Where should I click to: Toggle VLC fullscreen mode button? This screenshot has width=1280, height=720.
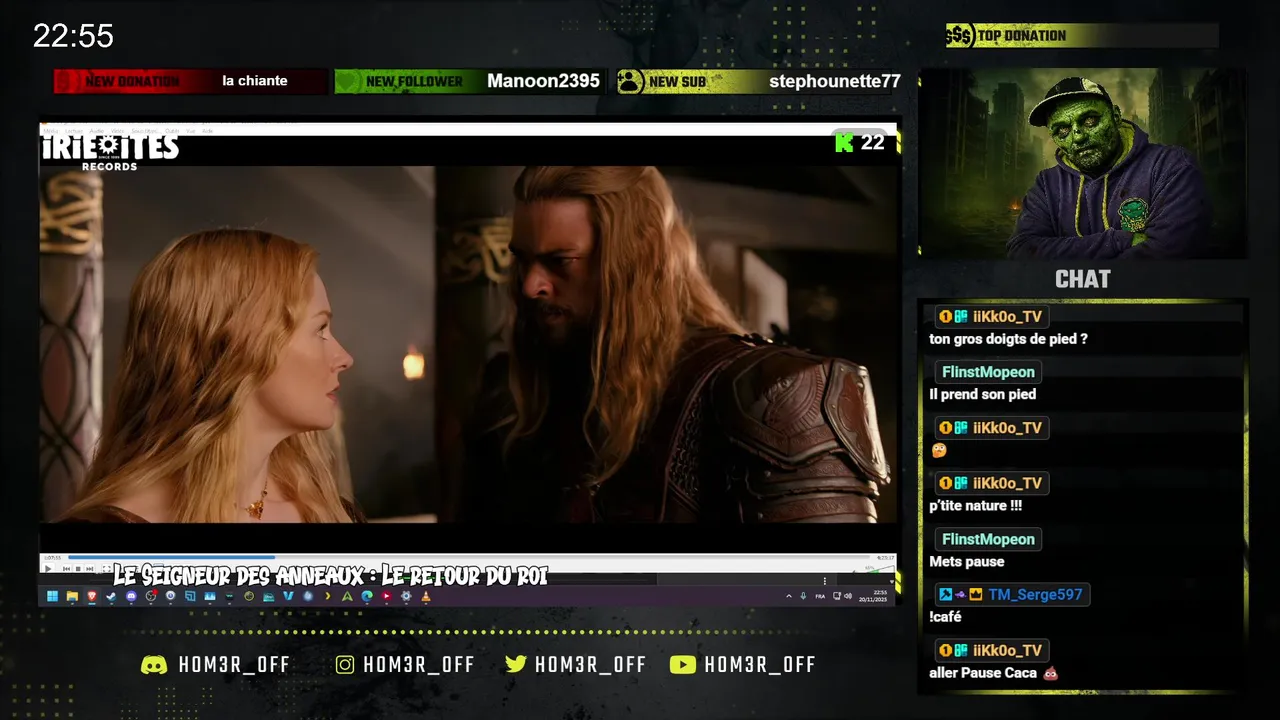107,569
